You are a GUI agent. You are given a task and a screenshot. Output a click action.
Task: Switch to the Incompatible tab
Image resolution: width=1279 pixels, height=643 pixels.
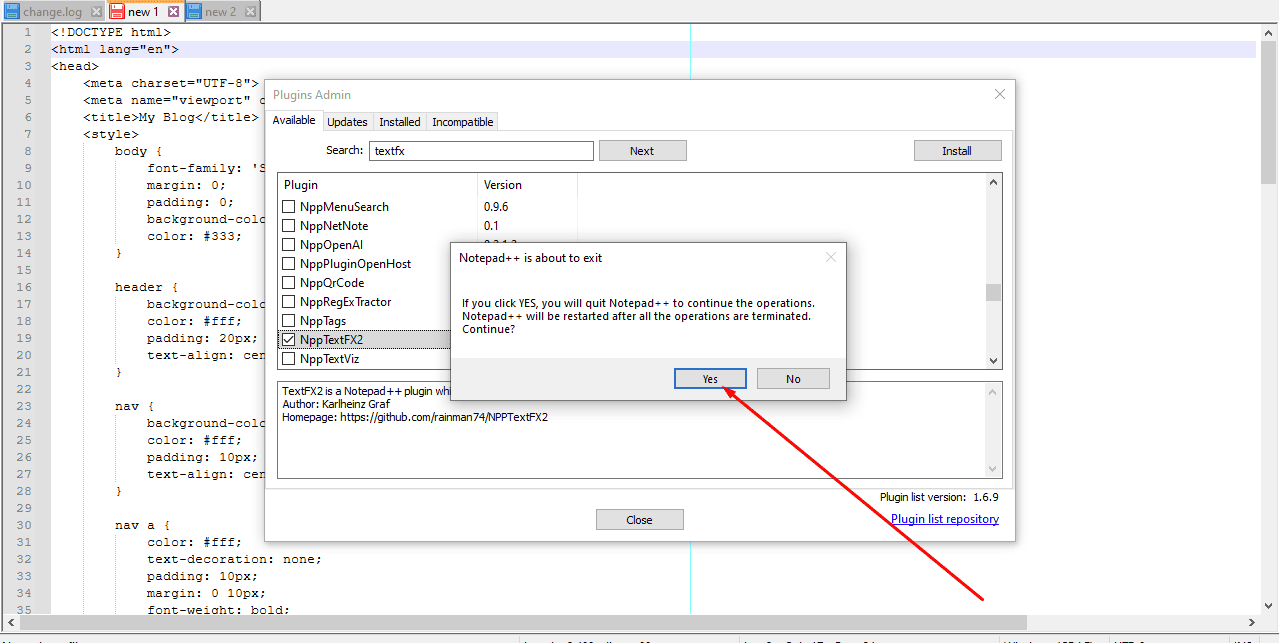click(x=461, y=120)
